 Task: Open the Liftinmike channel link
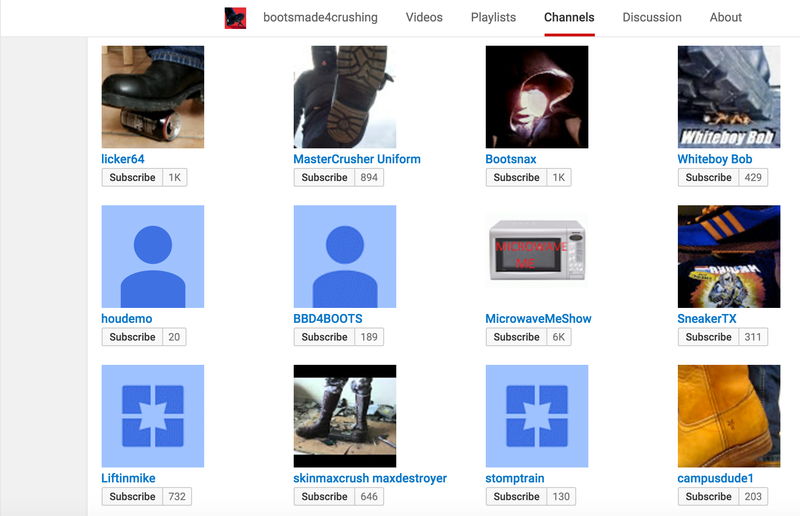(x=128, y=478)
